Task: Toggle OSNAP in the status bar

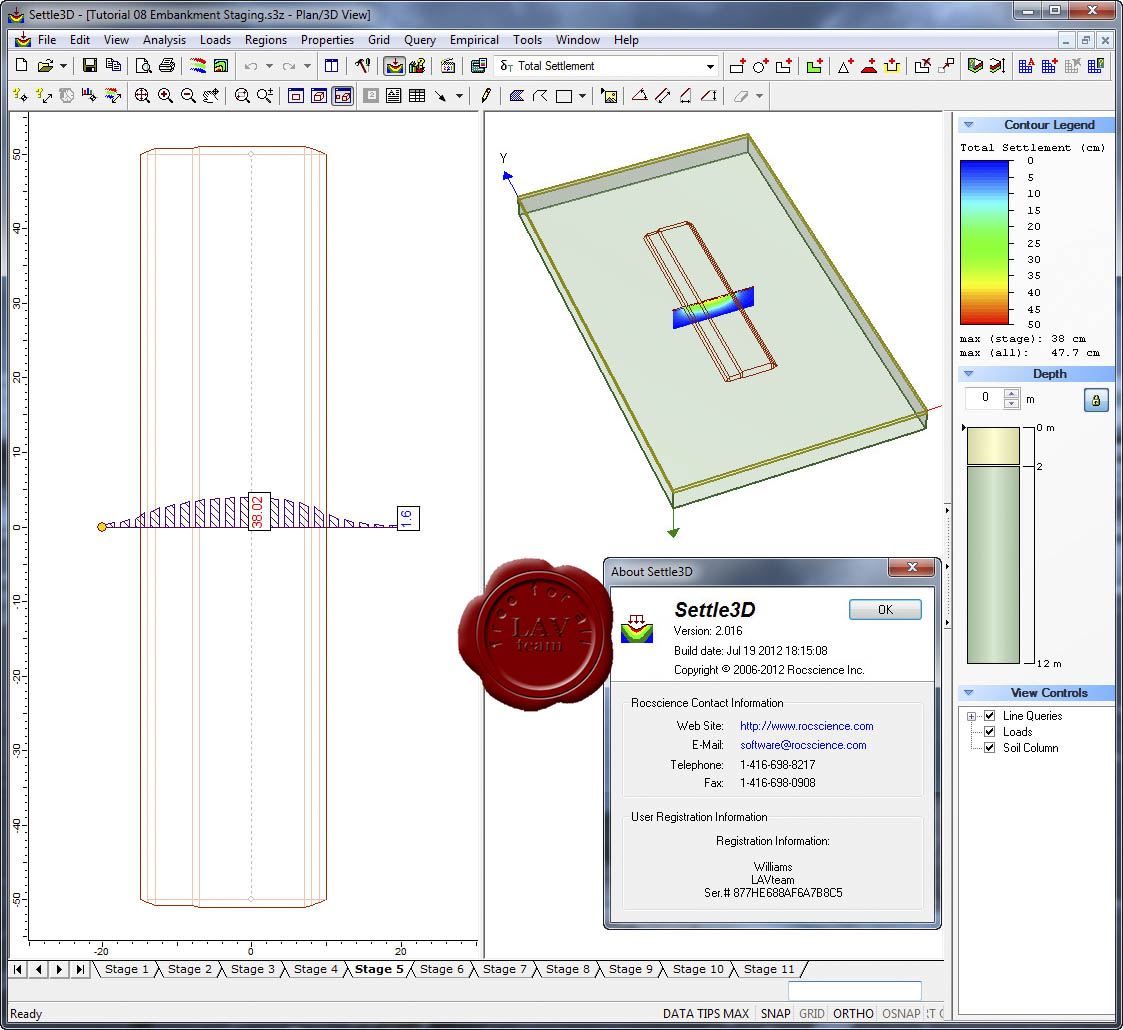Action: tap(901, 1014)
